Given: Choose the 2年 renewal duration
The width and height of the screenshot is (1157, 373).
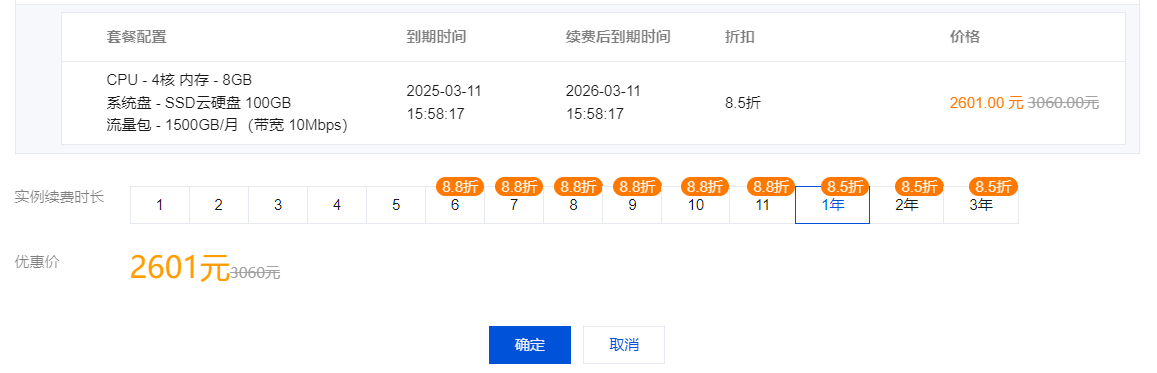Looking at the screenshot, I should (x=907, y=205).
